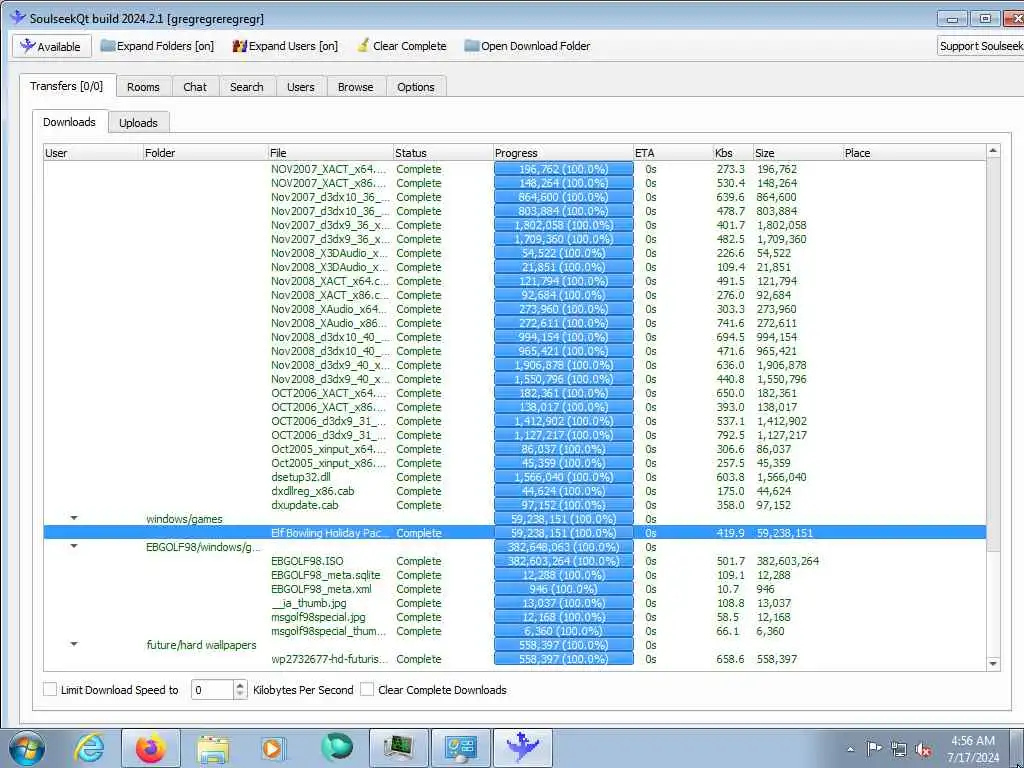Select the Downloads sub-tab

tap(69, 121)
